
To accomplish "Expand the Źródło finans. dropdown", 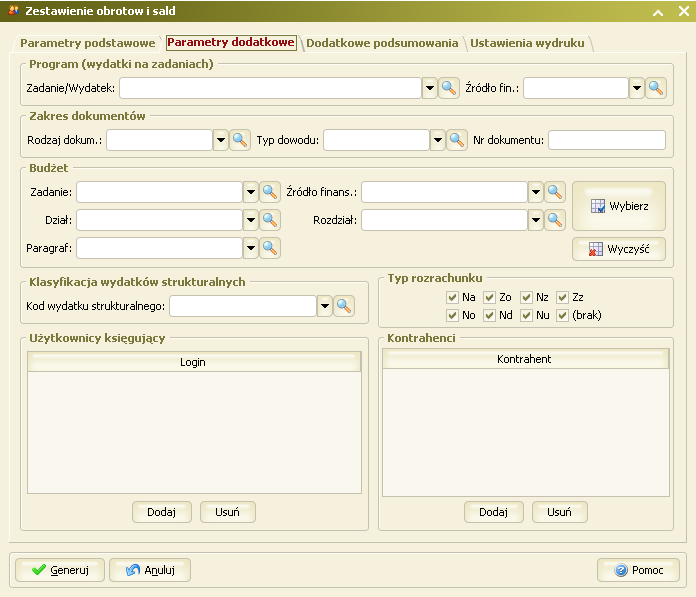I will (x=536, y=192).
